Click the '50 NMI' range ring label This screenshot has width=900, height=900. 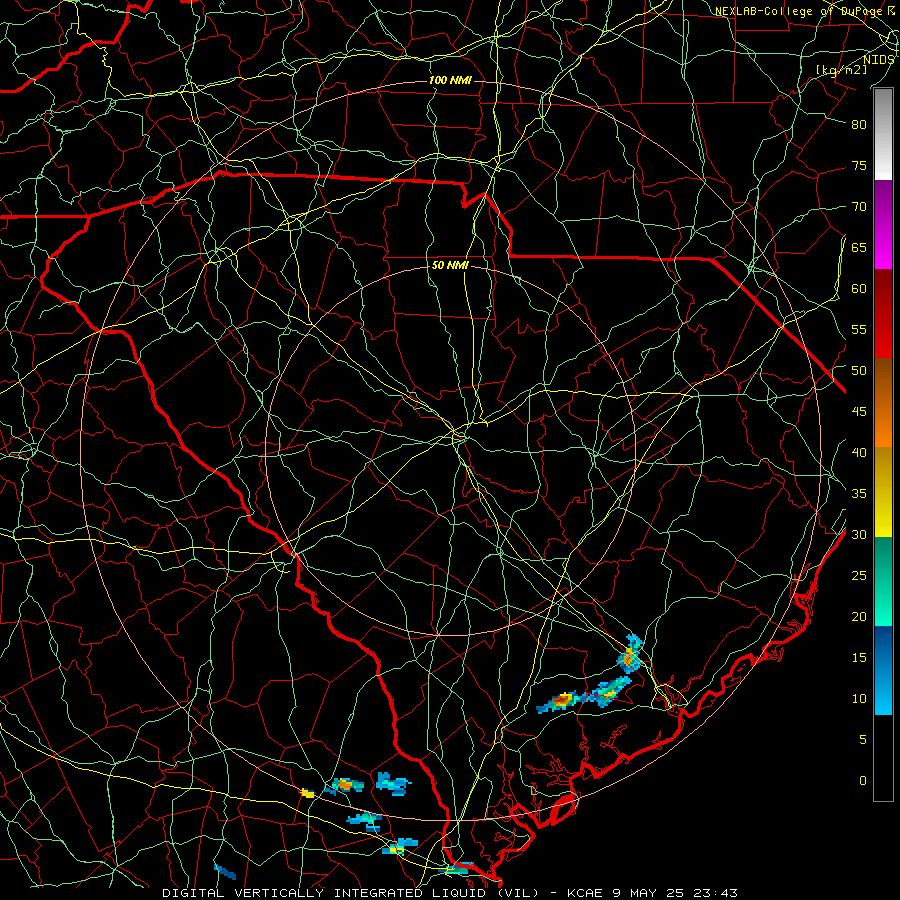click(450, 265)
